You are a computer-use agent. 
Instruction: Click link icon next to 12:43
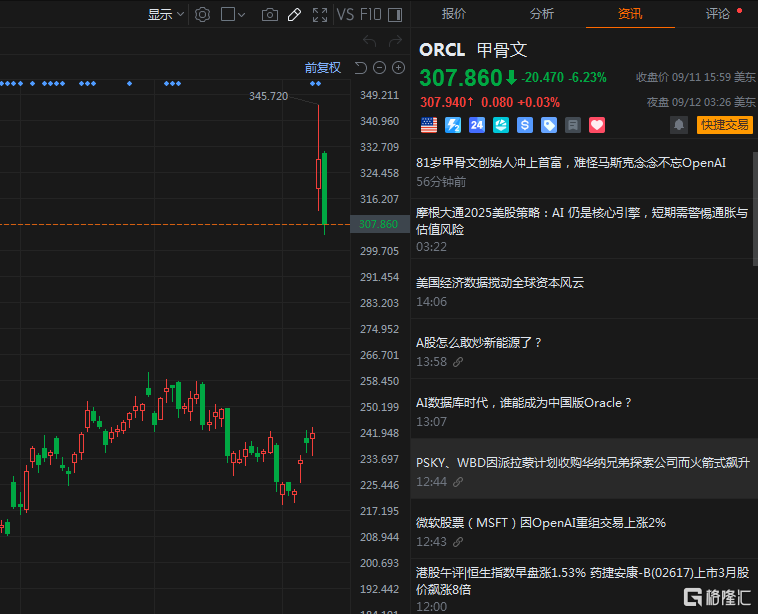458,542
